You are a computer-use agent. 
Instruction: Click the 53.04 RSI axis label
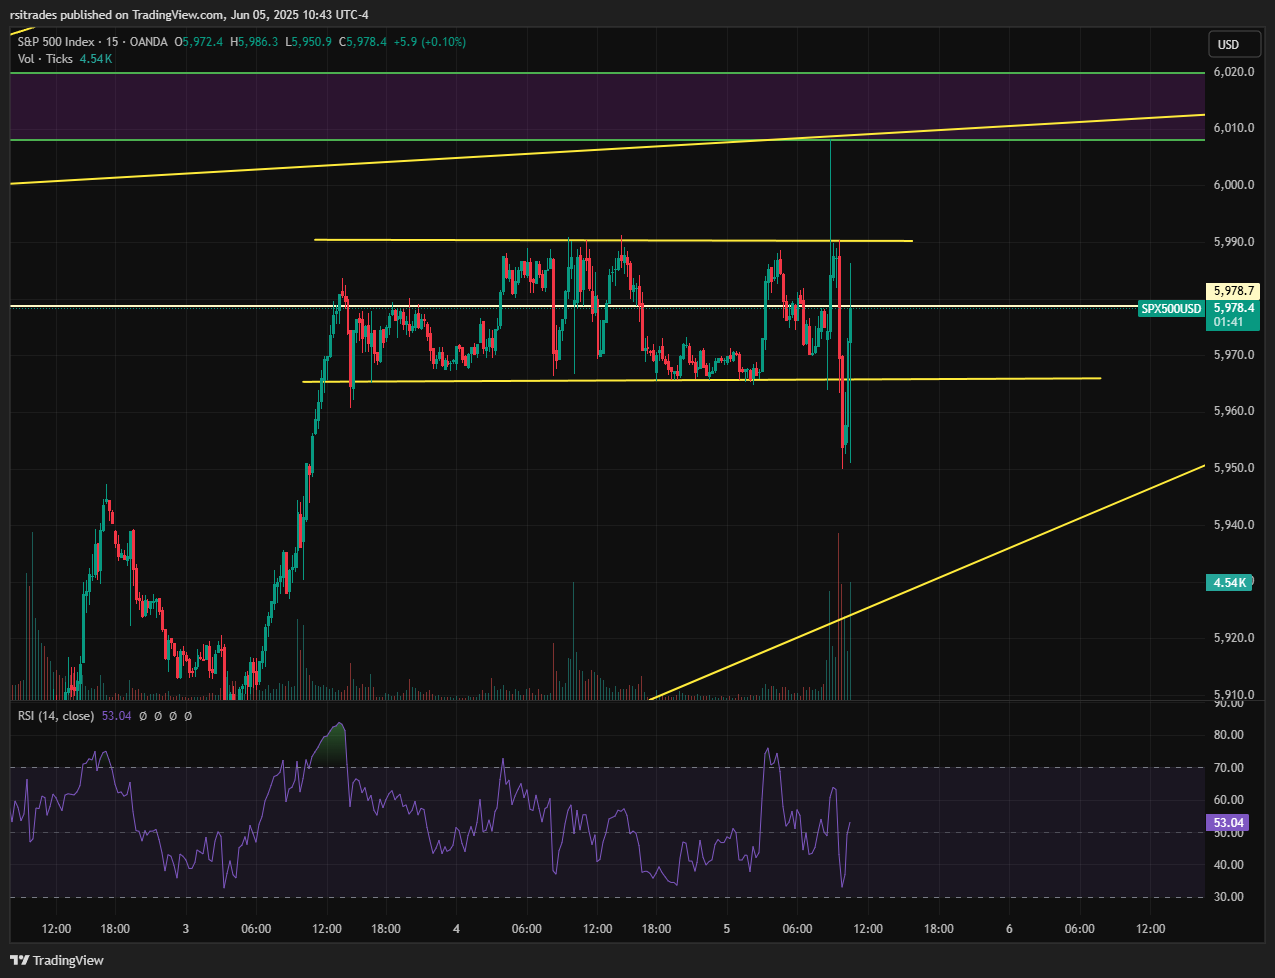tap(1229, 823)
